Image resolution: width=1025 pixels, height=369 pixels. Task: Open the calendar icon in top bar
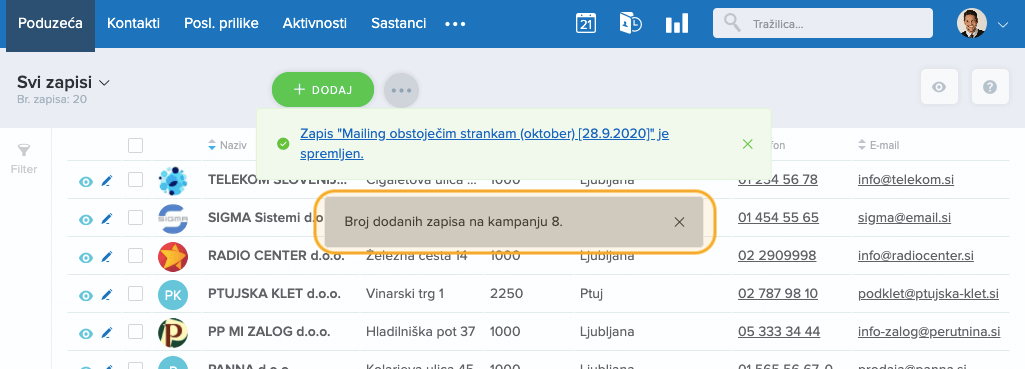pyautogui.click(x=586, y=23)
